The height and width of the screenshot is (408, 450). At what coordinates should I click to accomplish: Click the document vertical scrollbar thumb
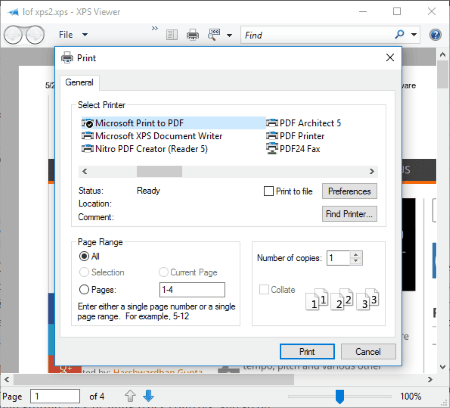tap(443, 74)
